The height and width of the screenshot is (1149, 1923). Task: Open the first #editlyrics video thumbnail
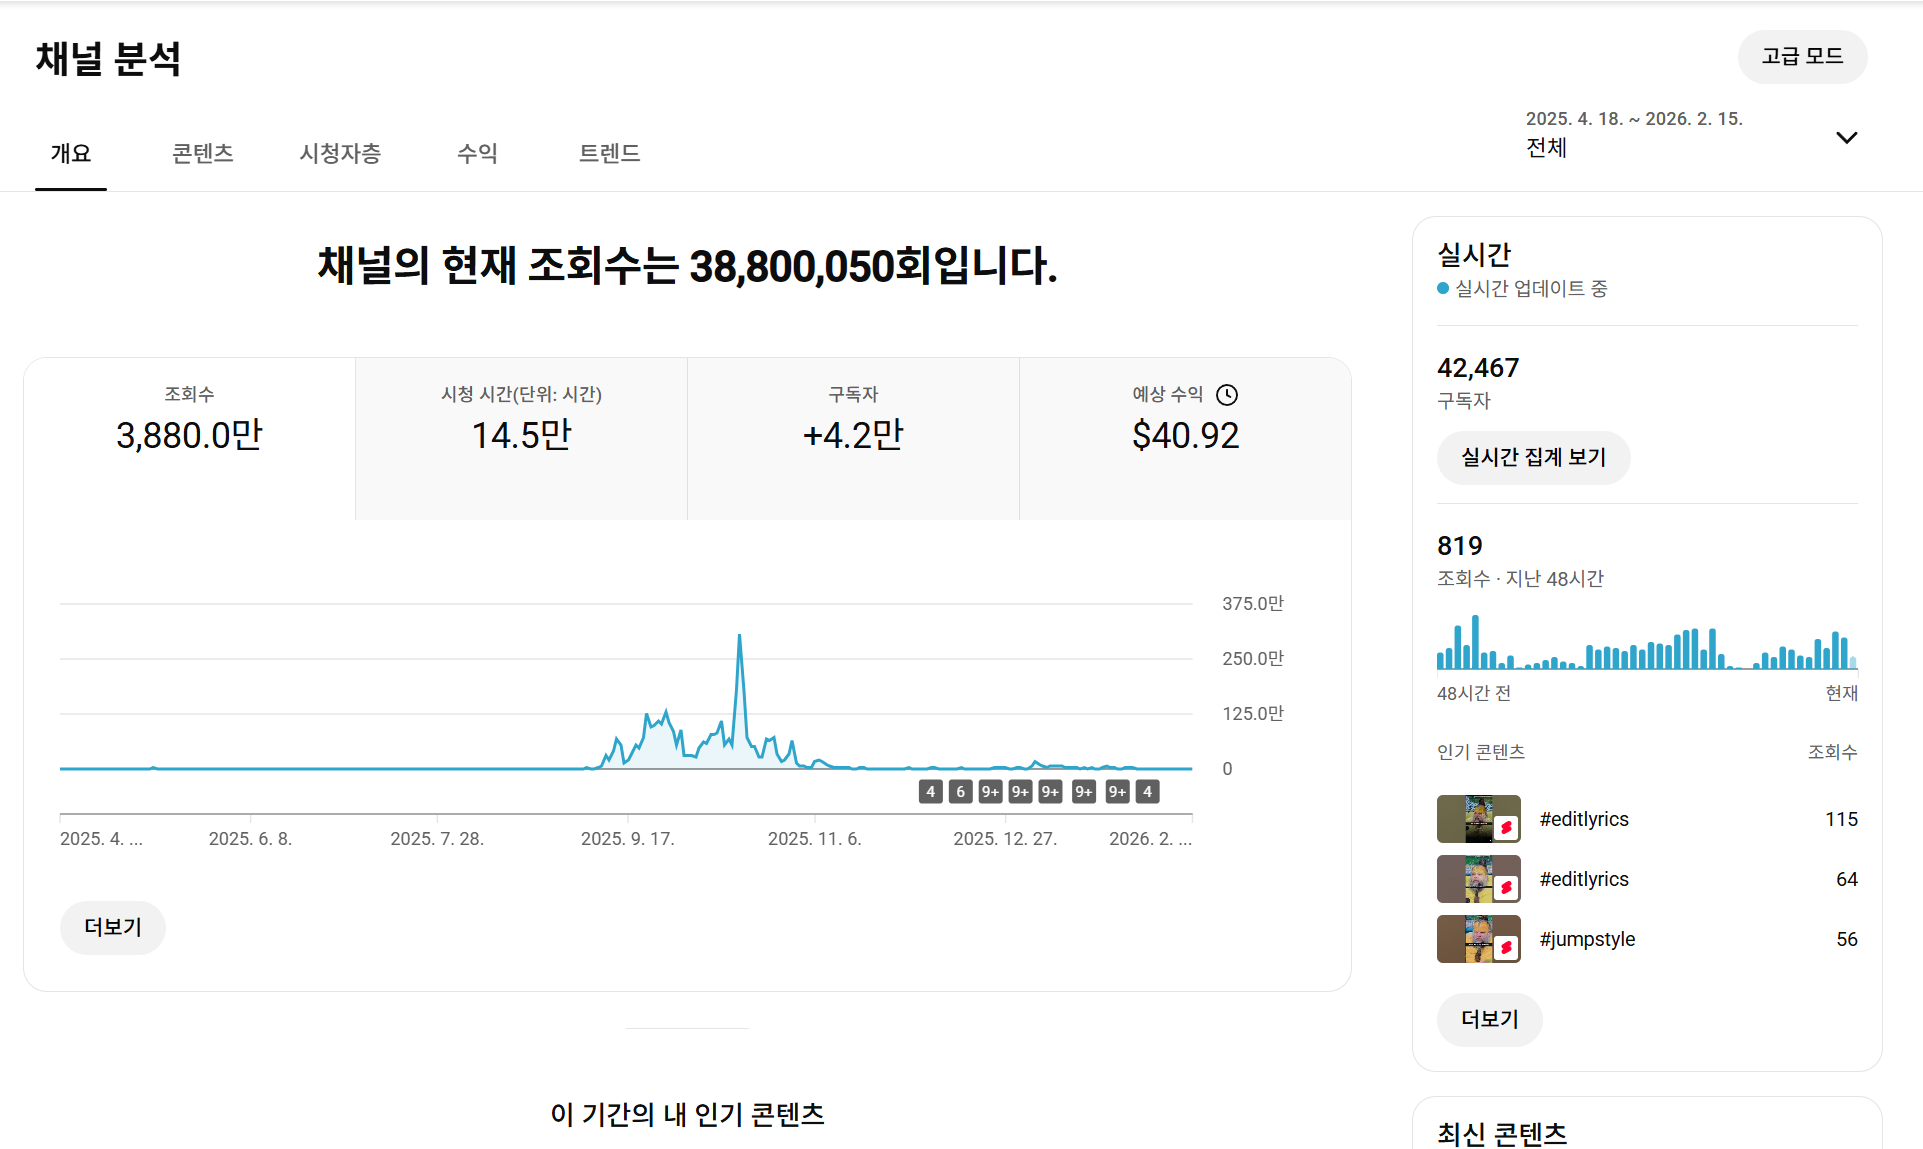coord(1478,819)
